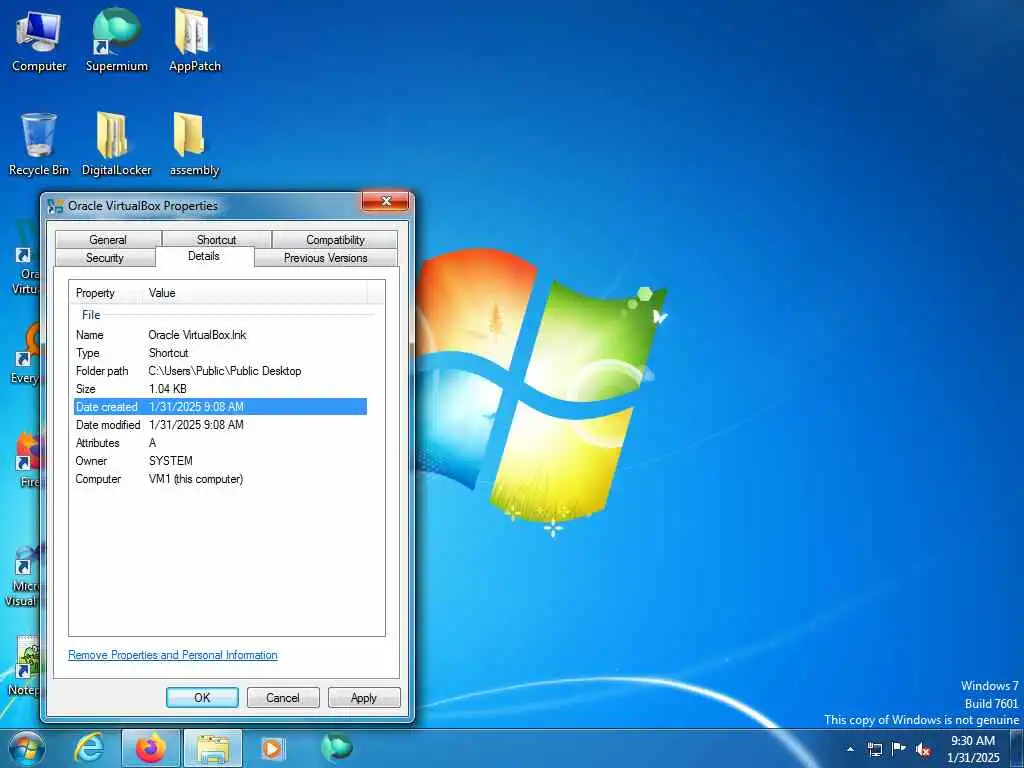
Task: Click the File group heading
Action: [x=91, y=315]
